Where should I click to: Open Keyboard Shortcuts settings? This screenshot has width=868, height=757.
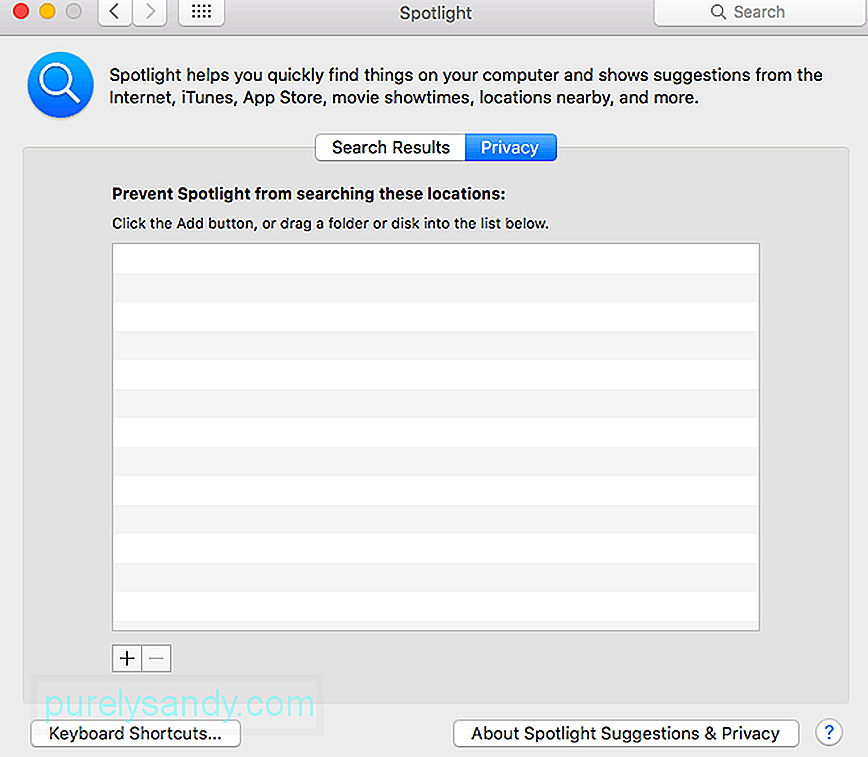[136, 733]
